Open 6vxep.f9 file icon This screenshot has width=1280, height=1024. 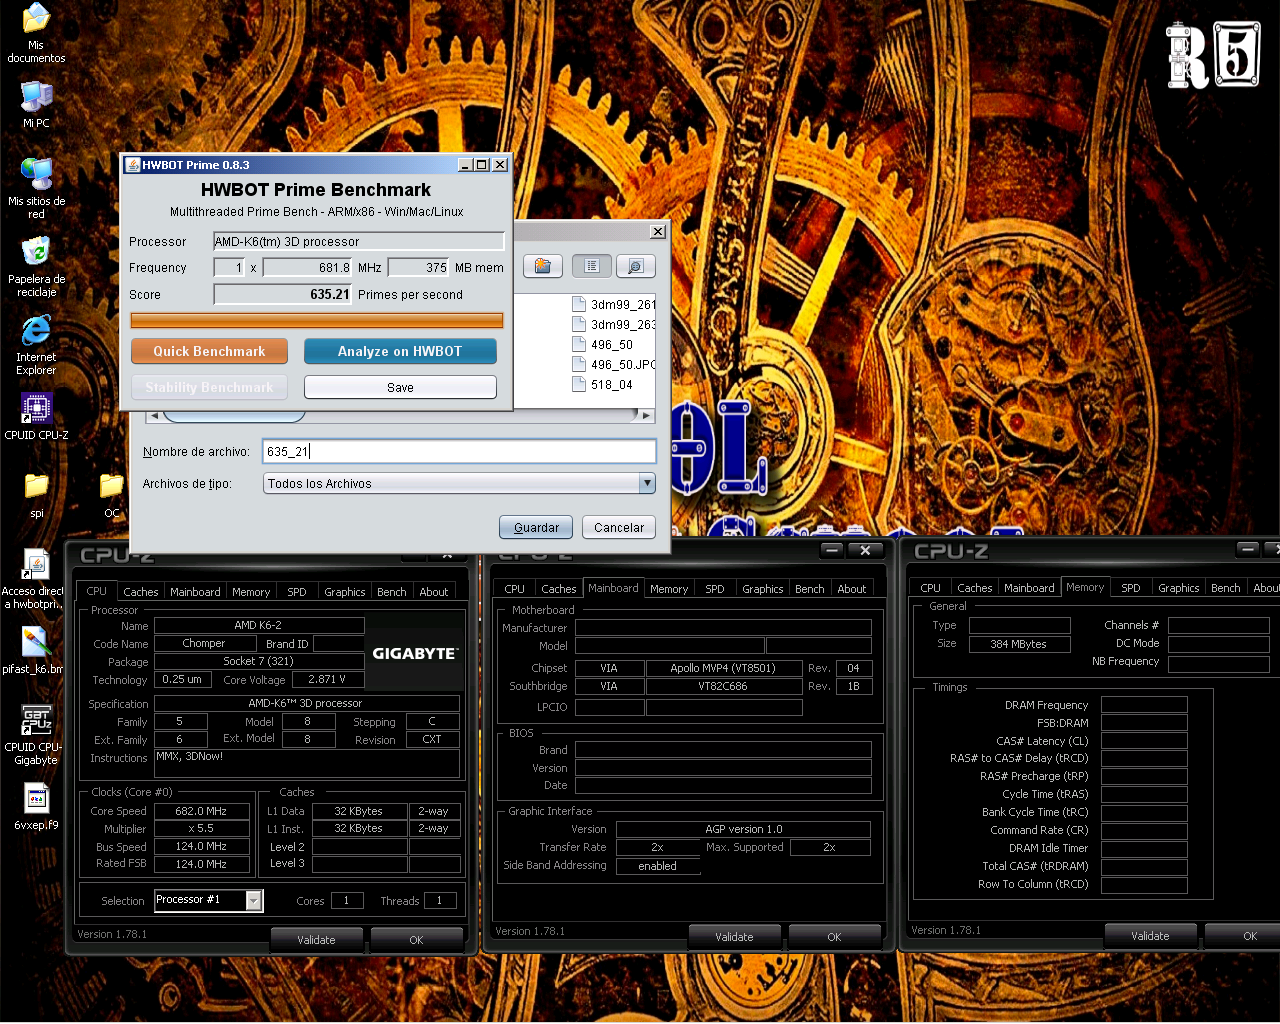36,806
